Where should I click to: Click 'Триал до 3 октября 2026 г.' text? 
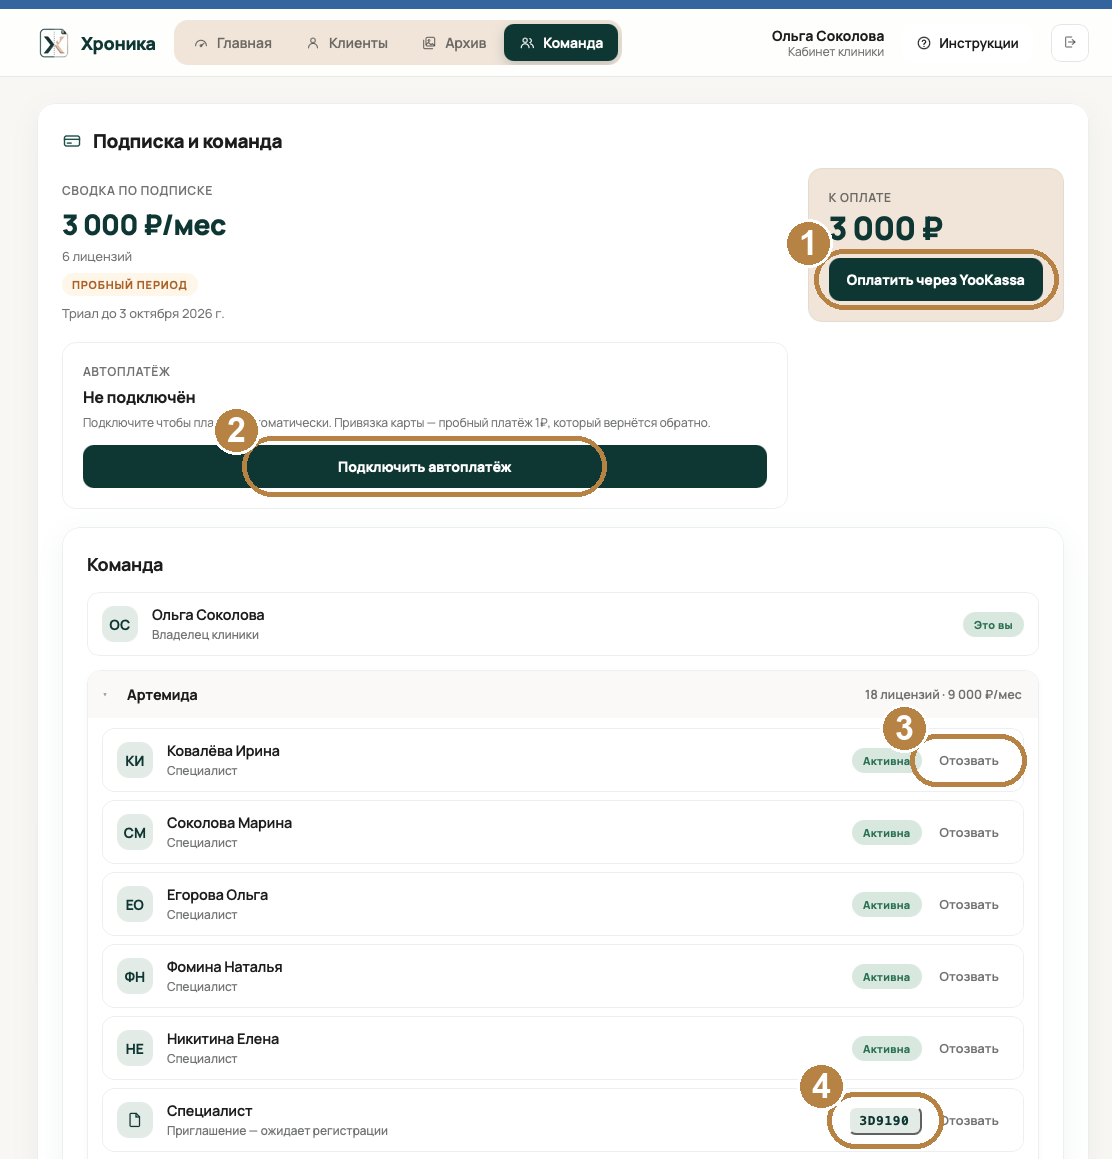(x=143, y=313)
